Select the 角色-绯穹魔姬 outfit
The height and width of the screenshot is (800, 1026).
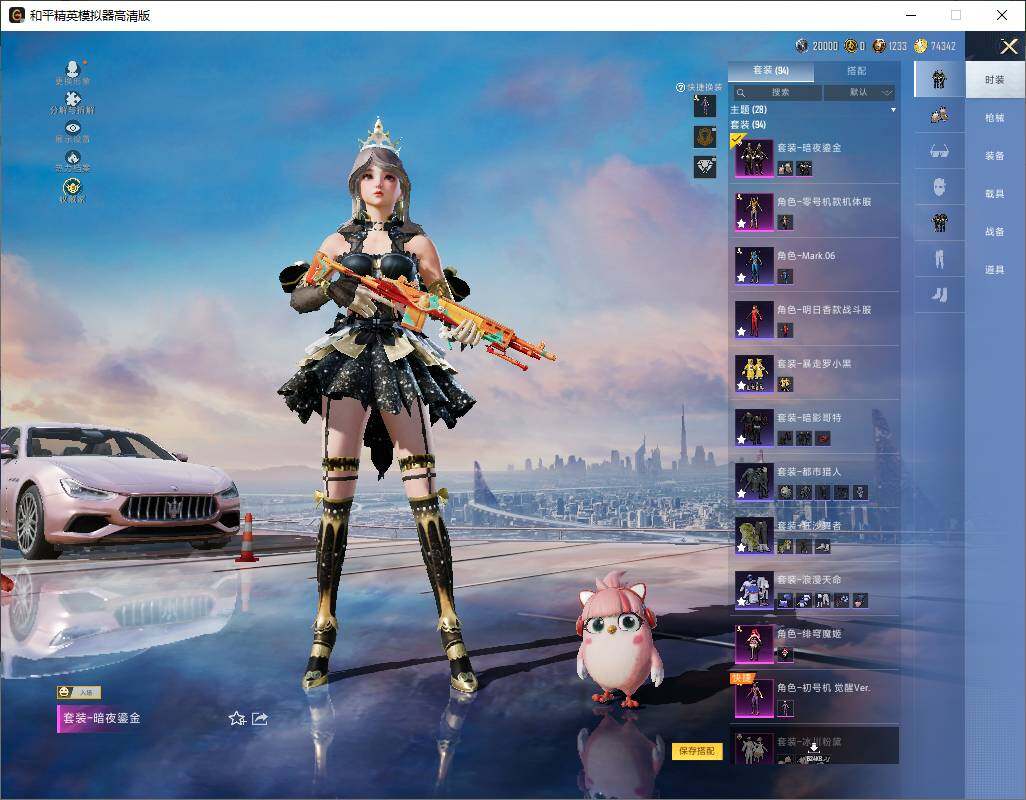[x=814, y=644]
